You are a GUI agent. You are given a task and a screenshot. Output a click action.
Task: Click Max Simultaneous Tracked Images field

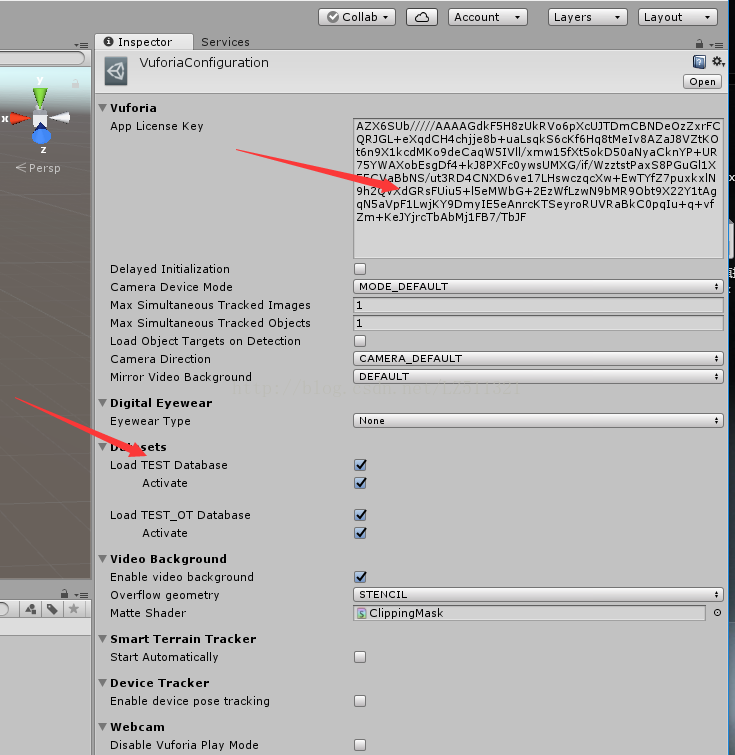tap(538, 305)
